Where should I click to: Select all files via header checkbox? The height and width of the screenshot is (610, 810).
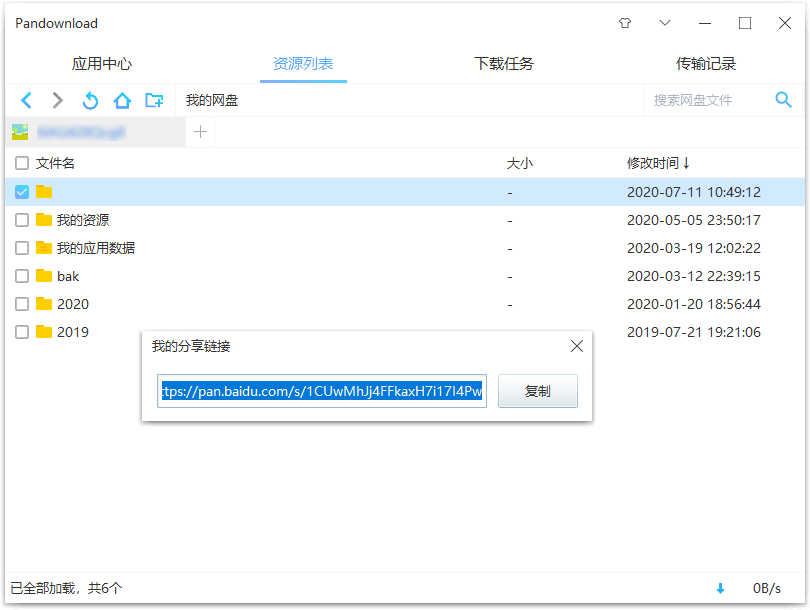[22, 162]
